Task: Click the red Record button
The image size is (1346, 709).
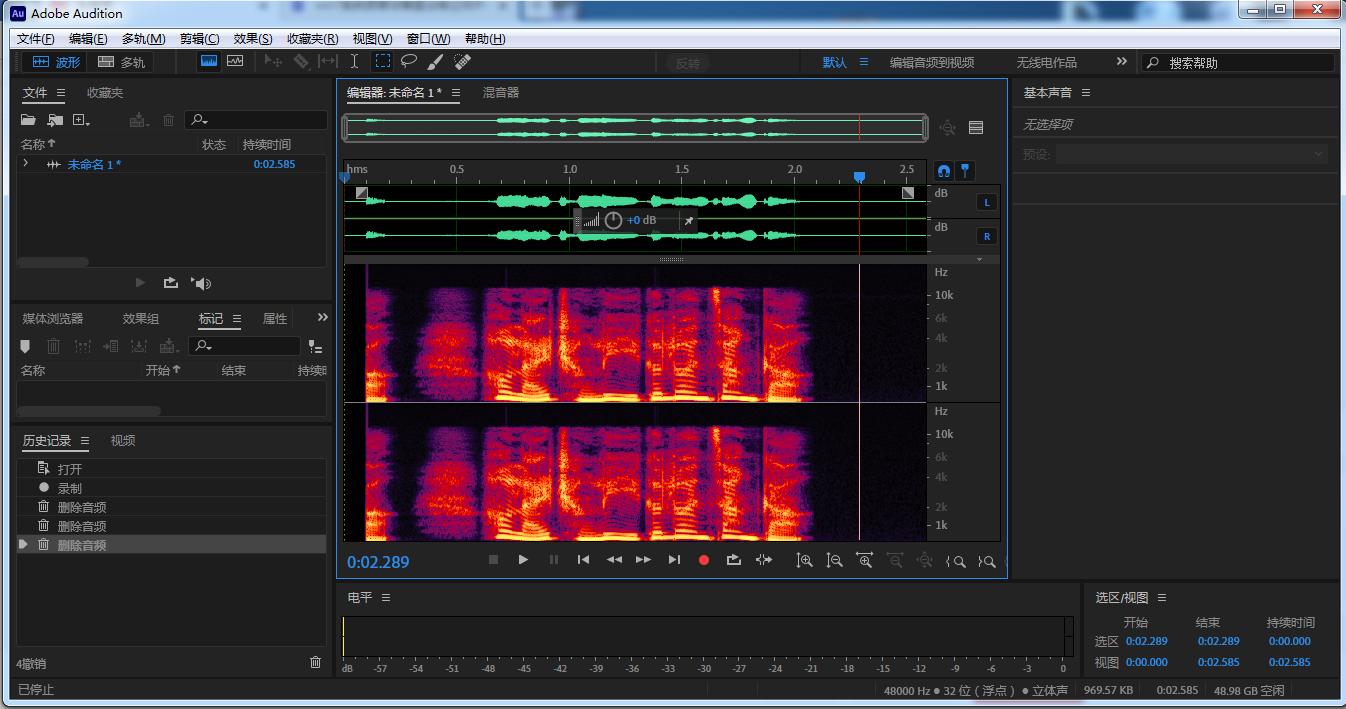Action: [x=703, y=560]
